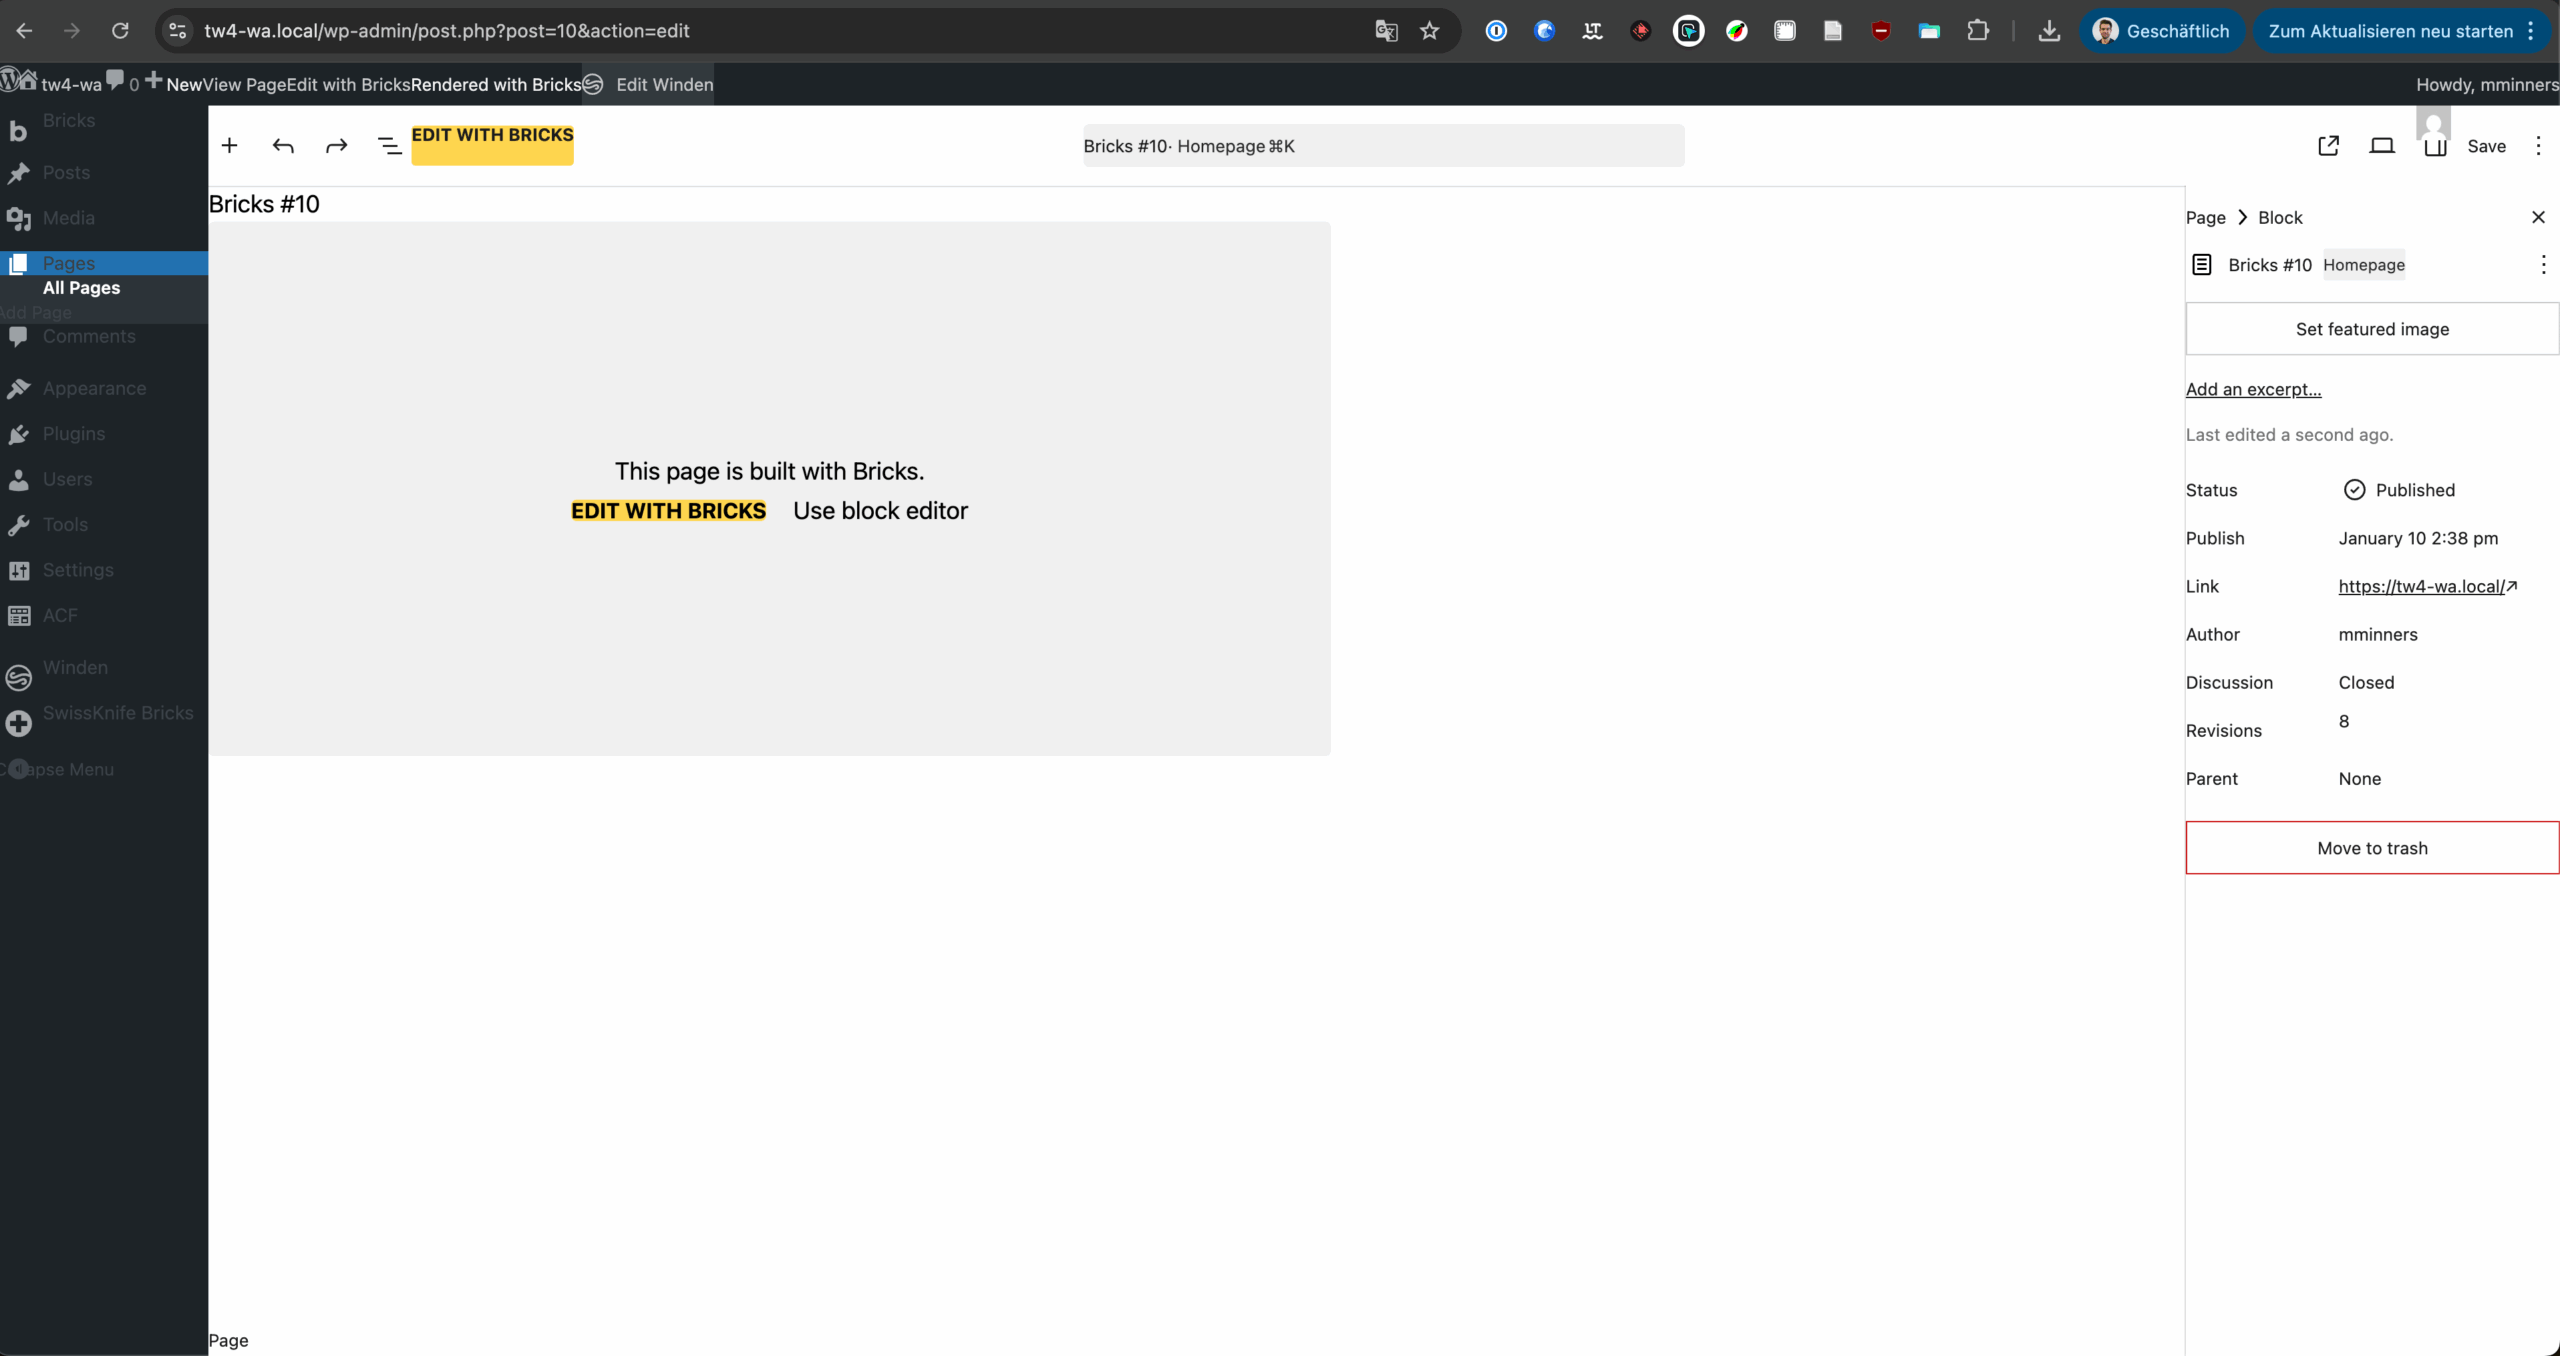2560x1356 pixels.
Task: Open the document overview list icon
Action: click(x=389, y=146)
